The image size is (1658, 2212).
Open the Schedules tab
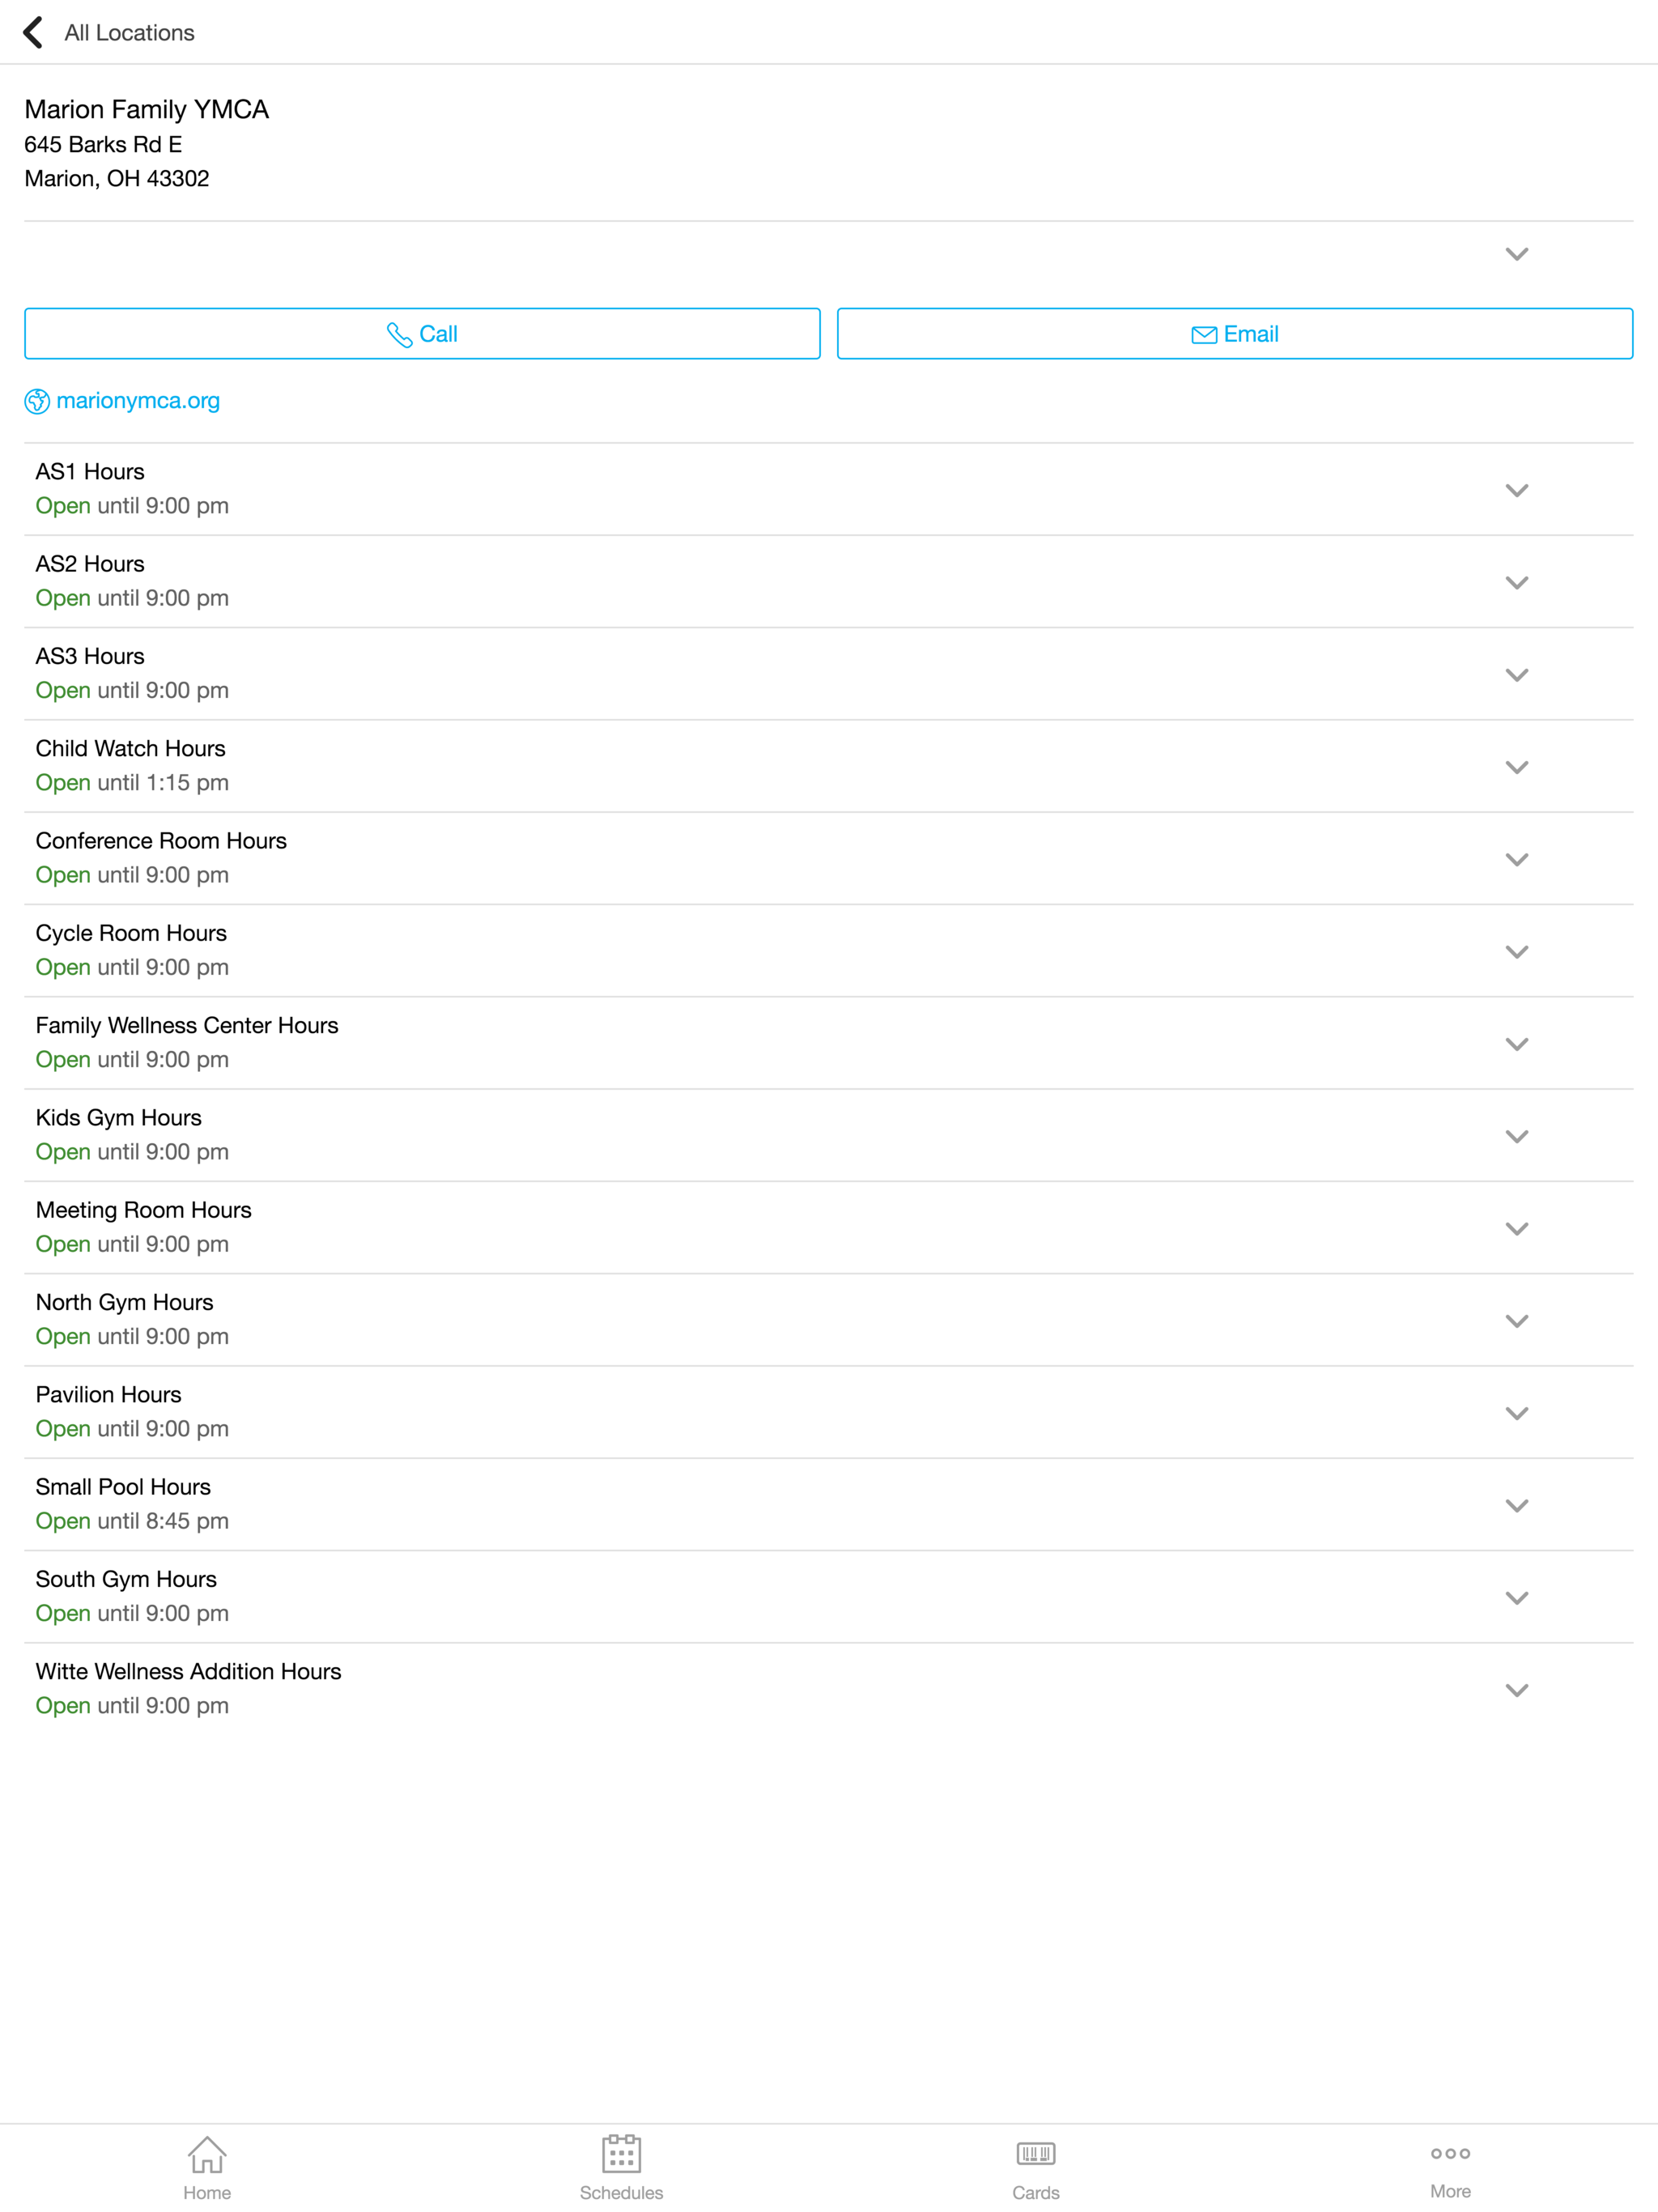coord(621,2168)
